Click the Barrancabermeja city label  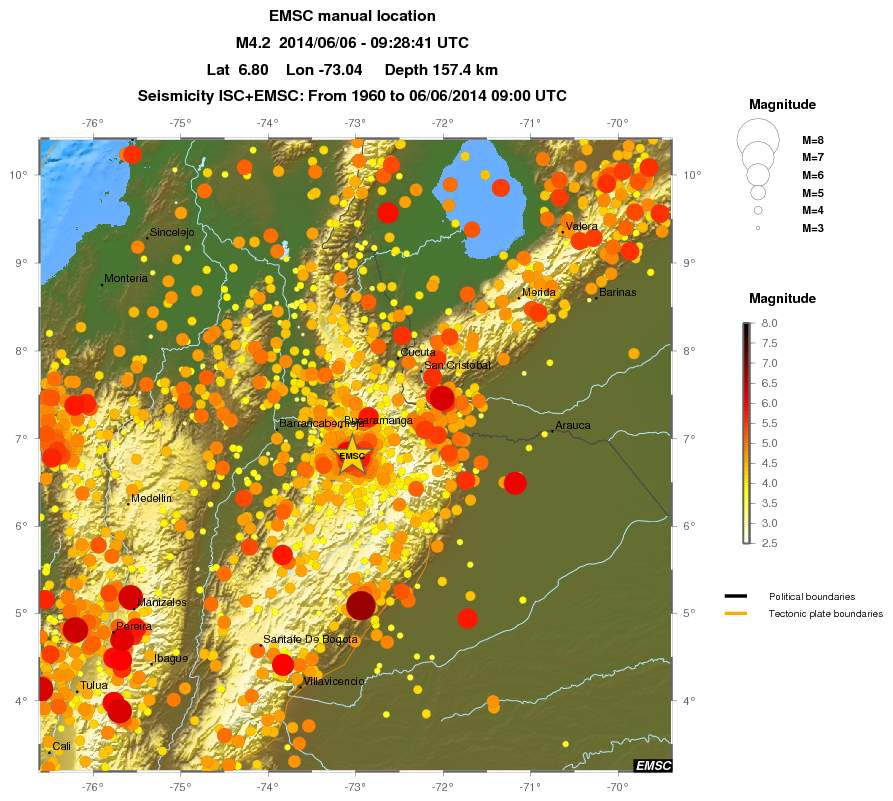pyautogui.click(x=321, y=424)
